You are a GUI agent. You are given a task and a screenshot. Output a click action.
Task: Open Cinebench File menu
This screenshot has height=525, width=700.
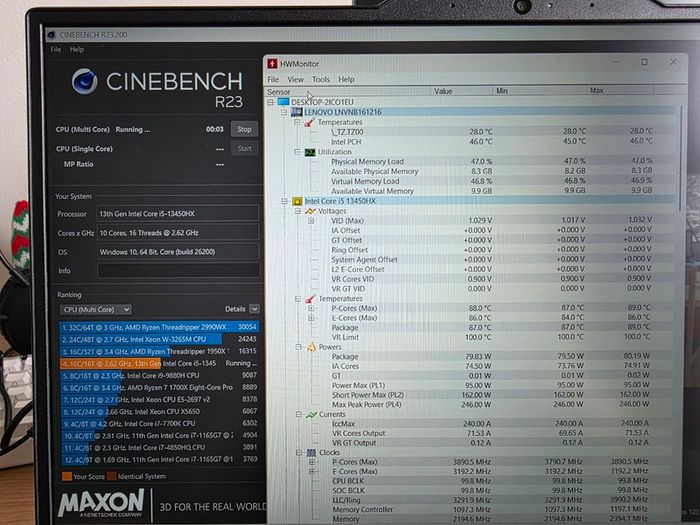tap(56, 50)
